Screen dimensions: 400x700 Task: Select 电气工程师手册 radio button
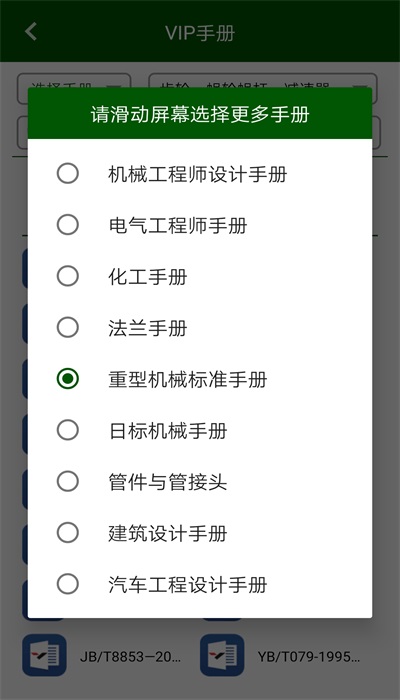point(68,225)
